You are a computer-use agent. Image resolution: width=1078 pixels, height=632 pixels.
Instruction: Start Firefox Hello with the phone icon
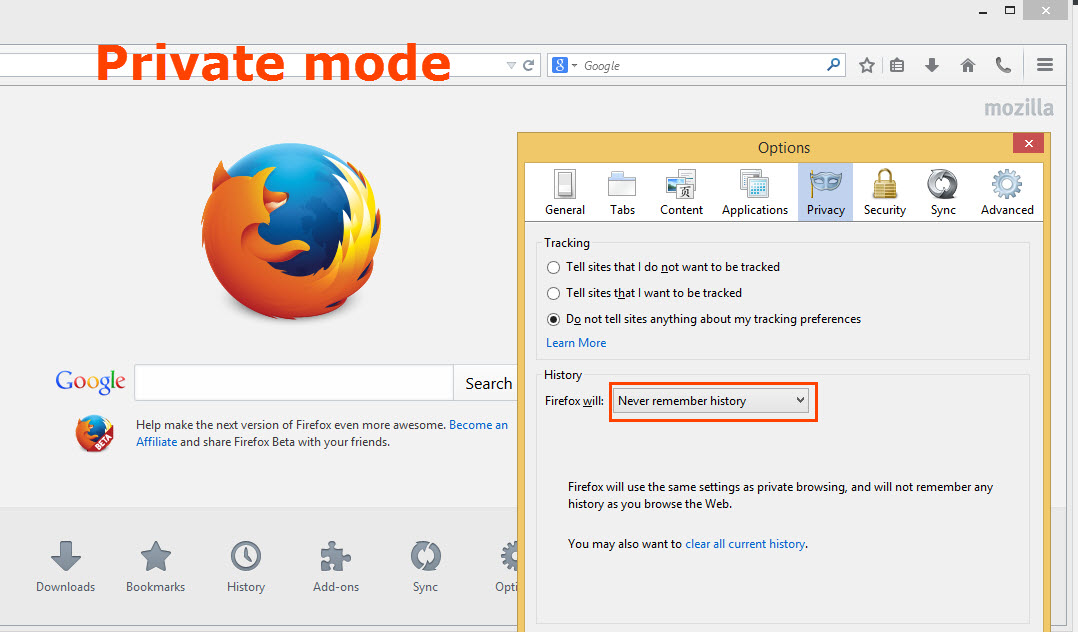click(1003, 64)
